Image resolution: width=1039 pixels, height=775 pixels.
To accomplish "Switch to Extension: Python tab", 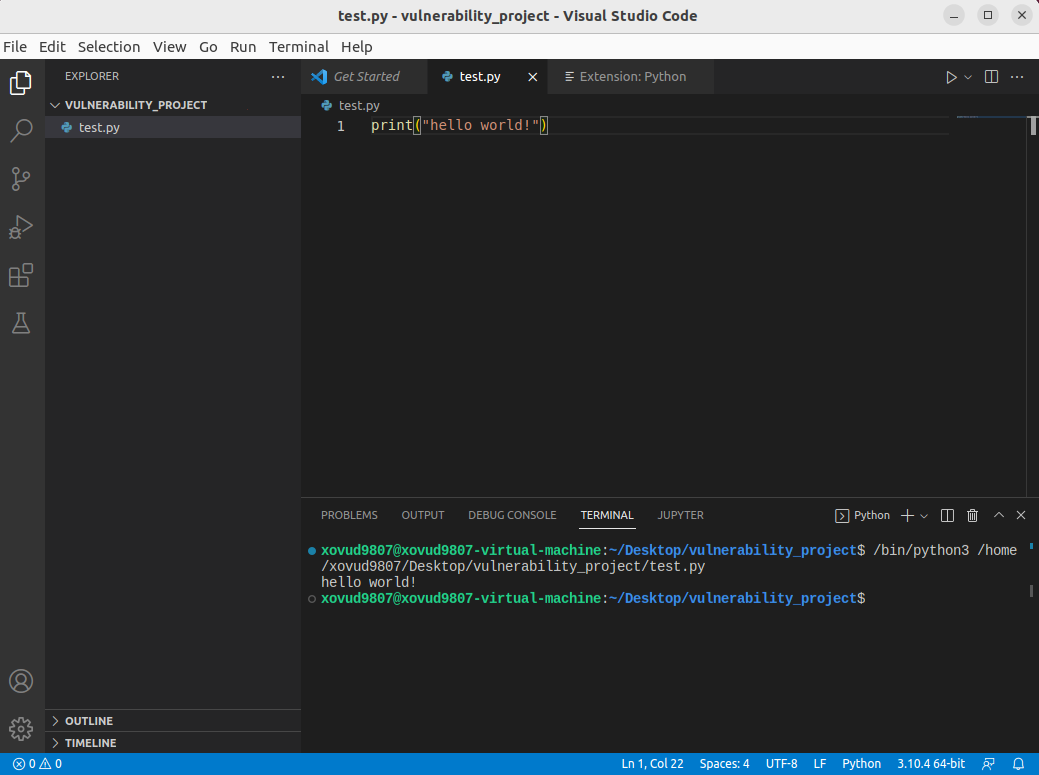I will click(x=632, y=77).
